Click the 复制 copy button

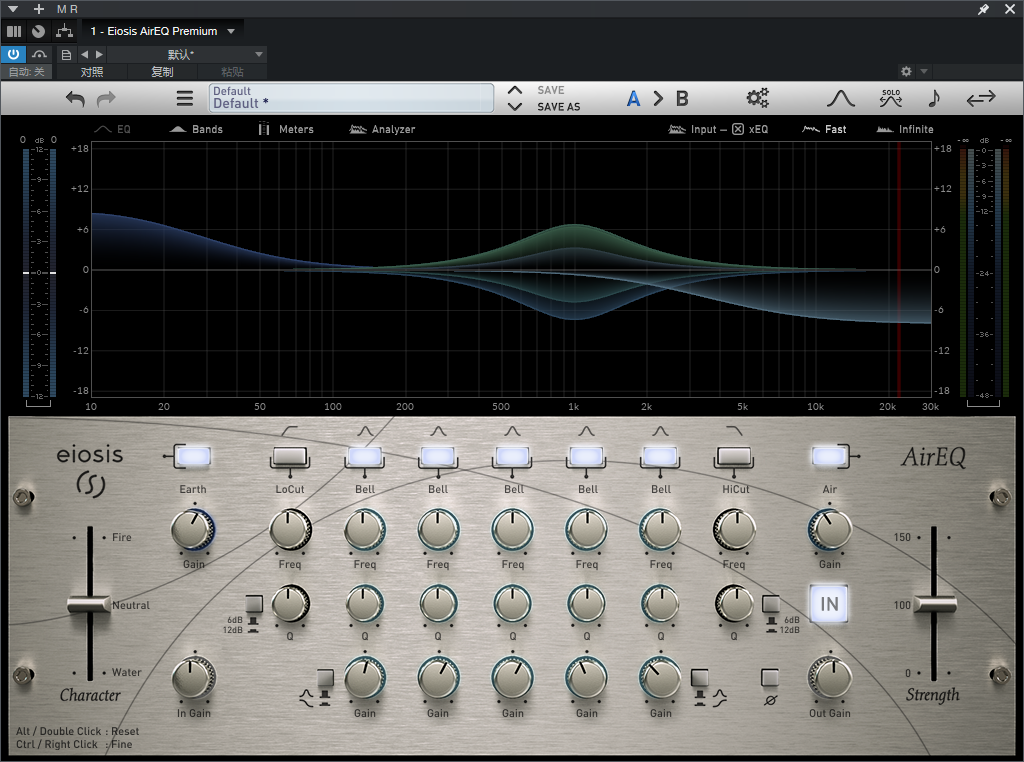point(162,72)
